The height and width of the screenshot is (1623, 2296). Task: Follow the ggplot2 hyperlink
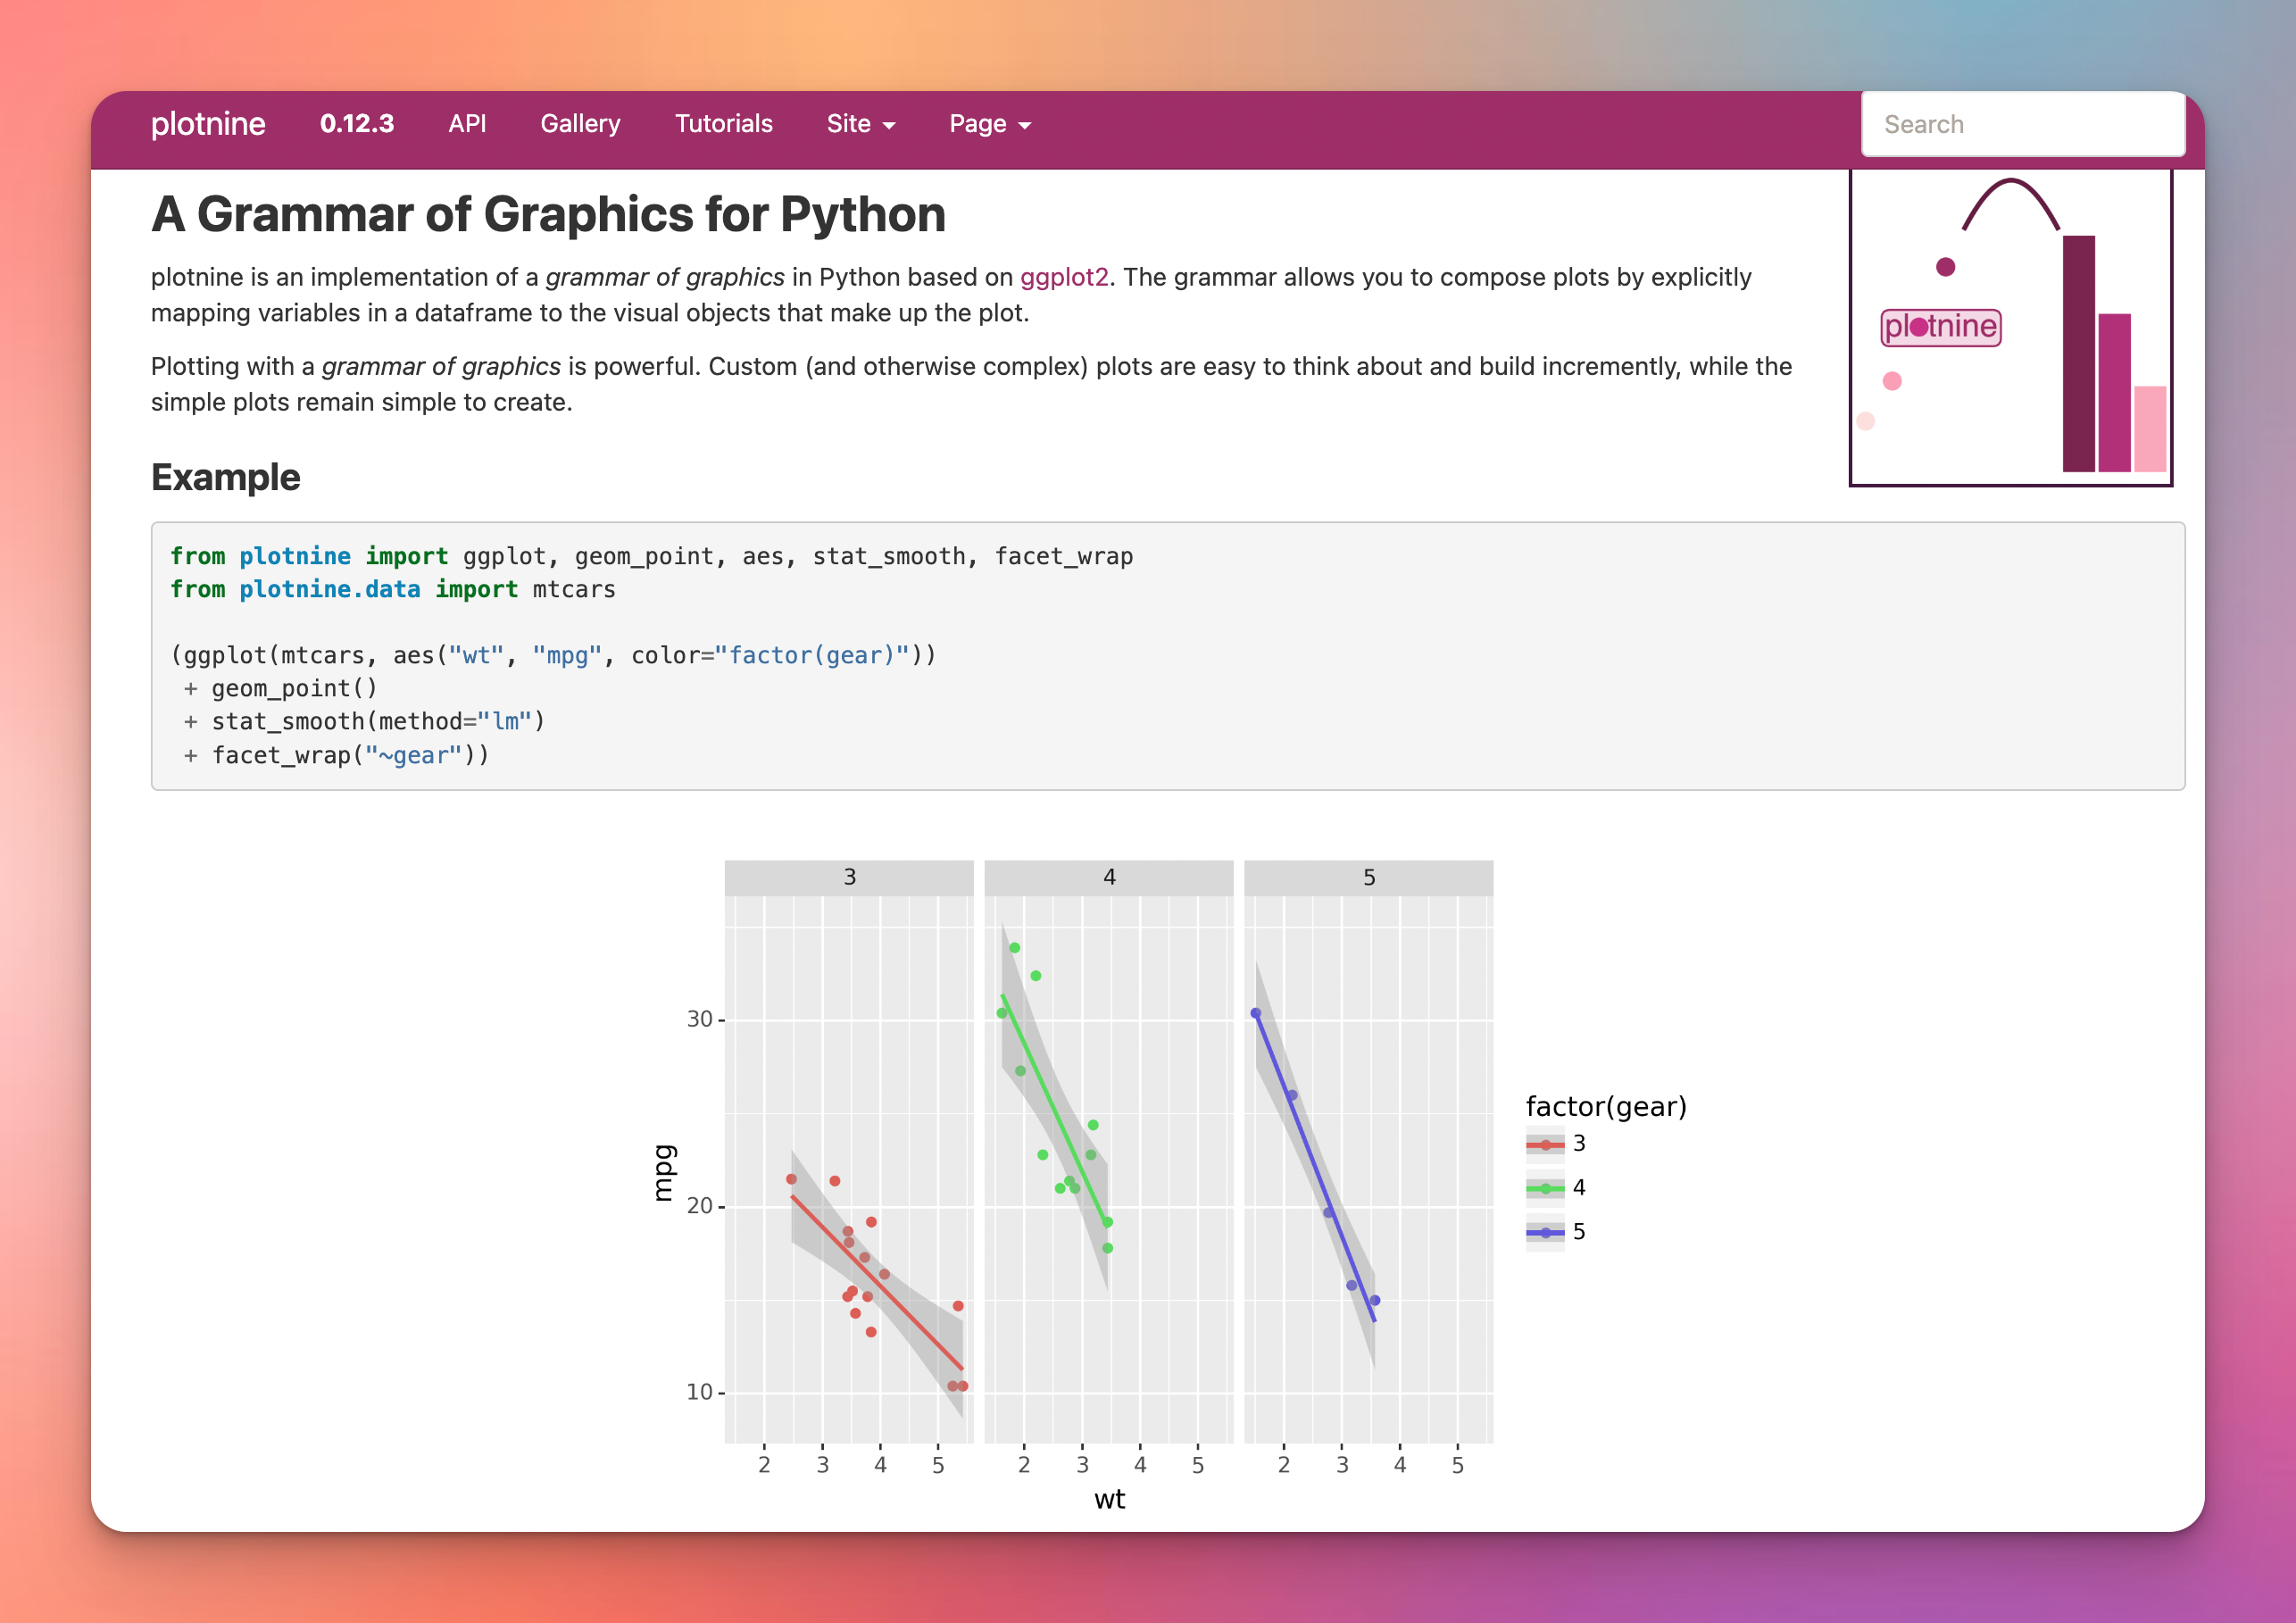click(1063, 277)
